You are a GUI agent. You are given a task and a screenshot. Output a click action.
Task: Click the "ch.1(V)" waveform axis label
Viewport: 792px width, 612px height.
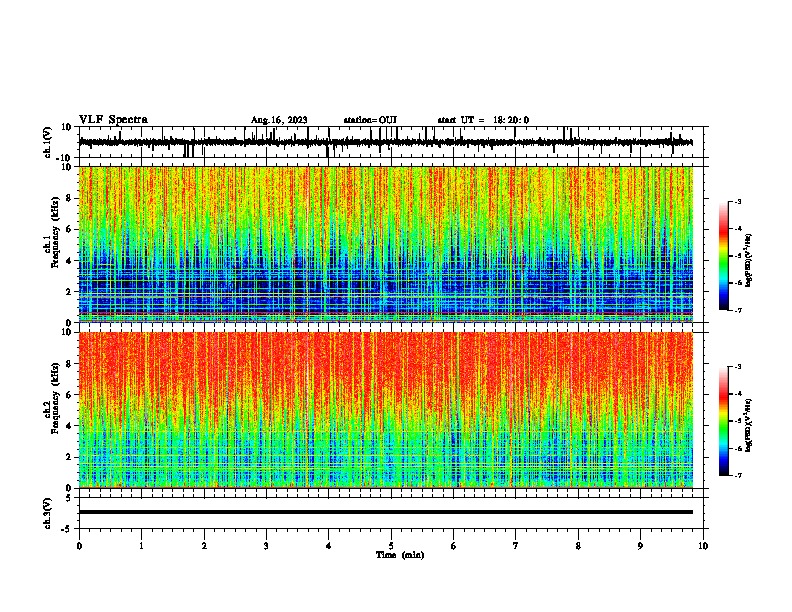click(48, 142)
